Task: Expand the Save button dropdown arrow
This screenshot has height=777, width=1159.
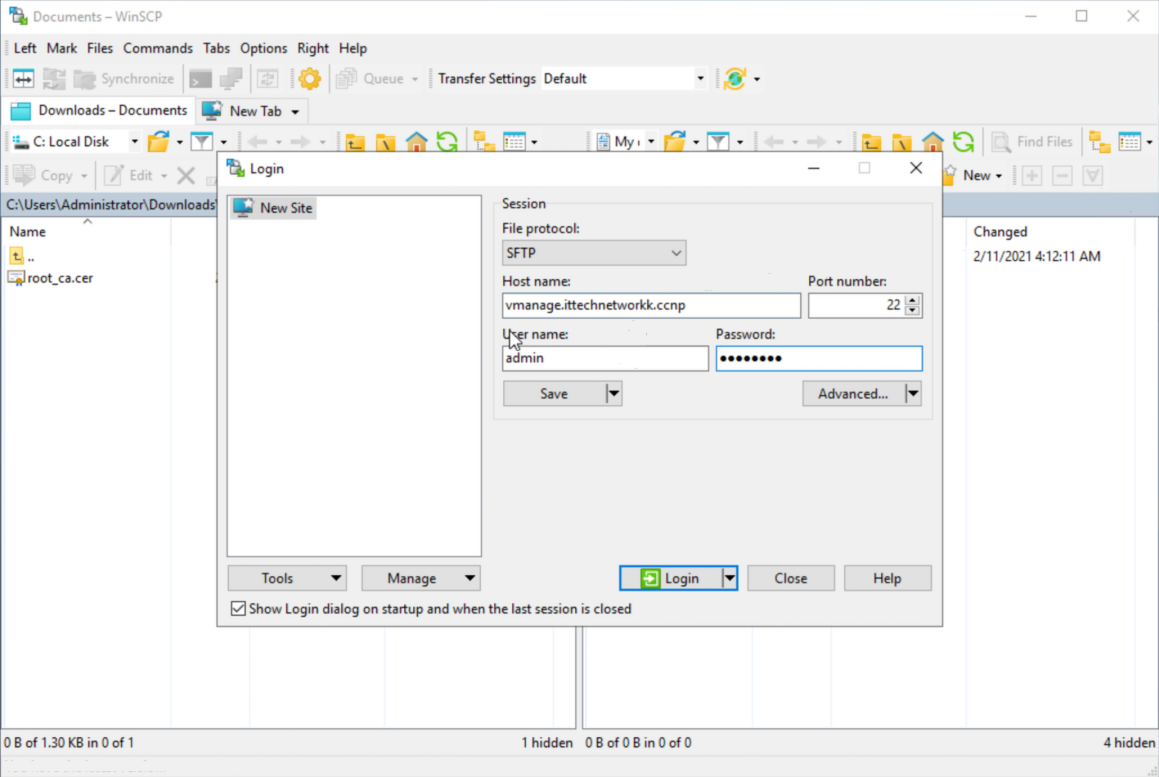Action: click(614, 393)
